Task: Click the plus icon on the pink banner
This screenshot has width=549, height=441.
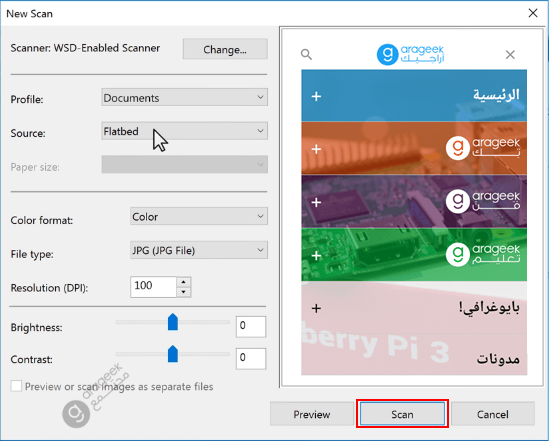Action: pyautogui.click(x=316, y=308)
